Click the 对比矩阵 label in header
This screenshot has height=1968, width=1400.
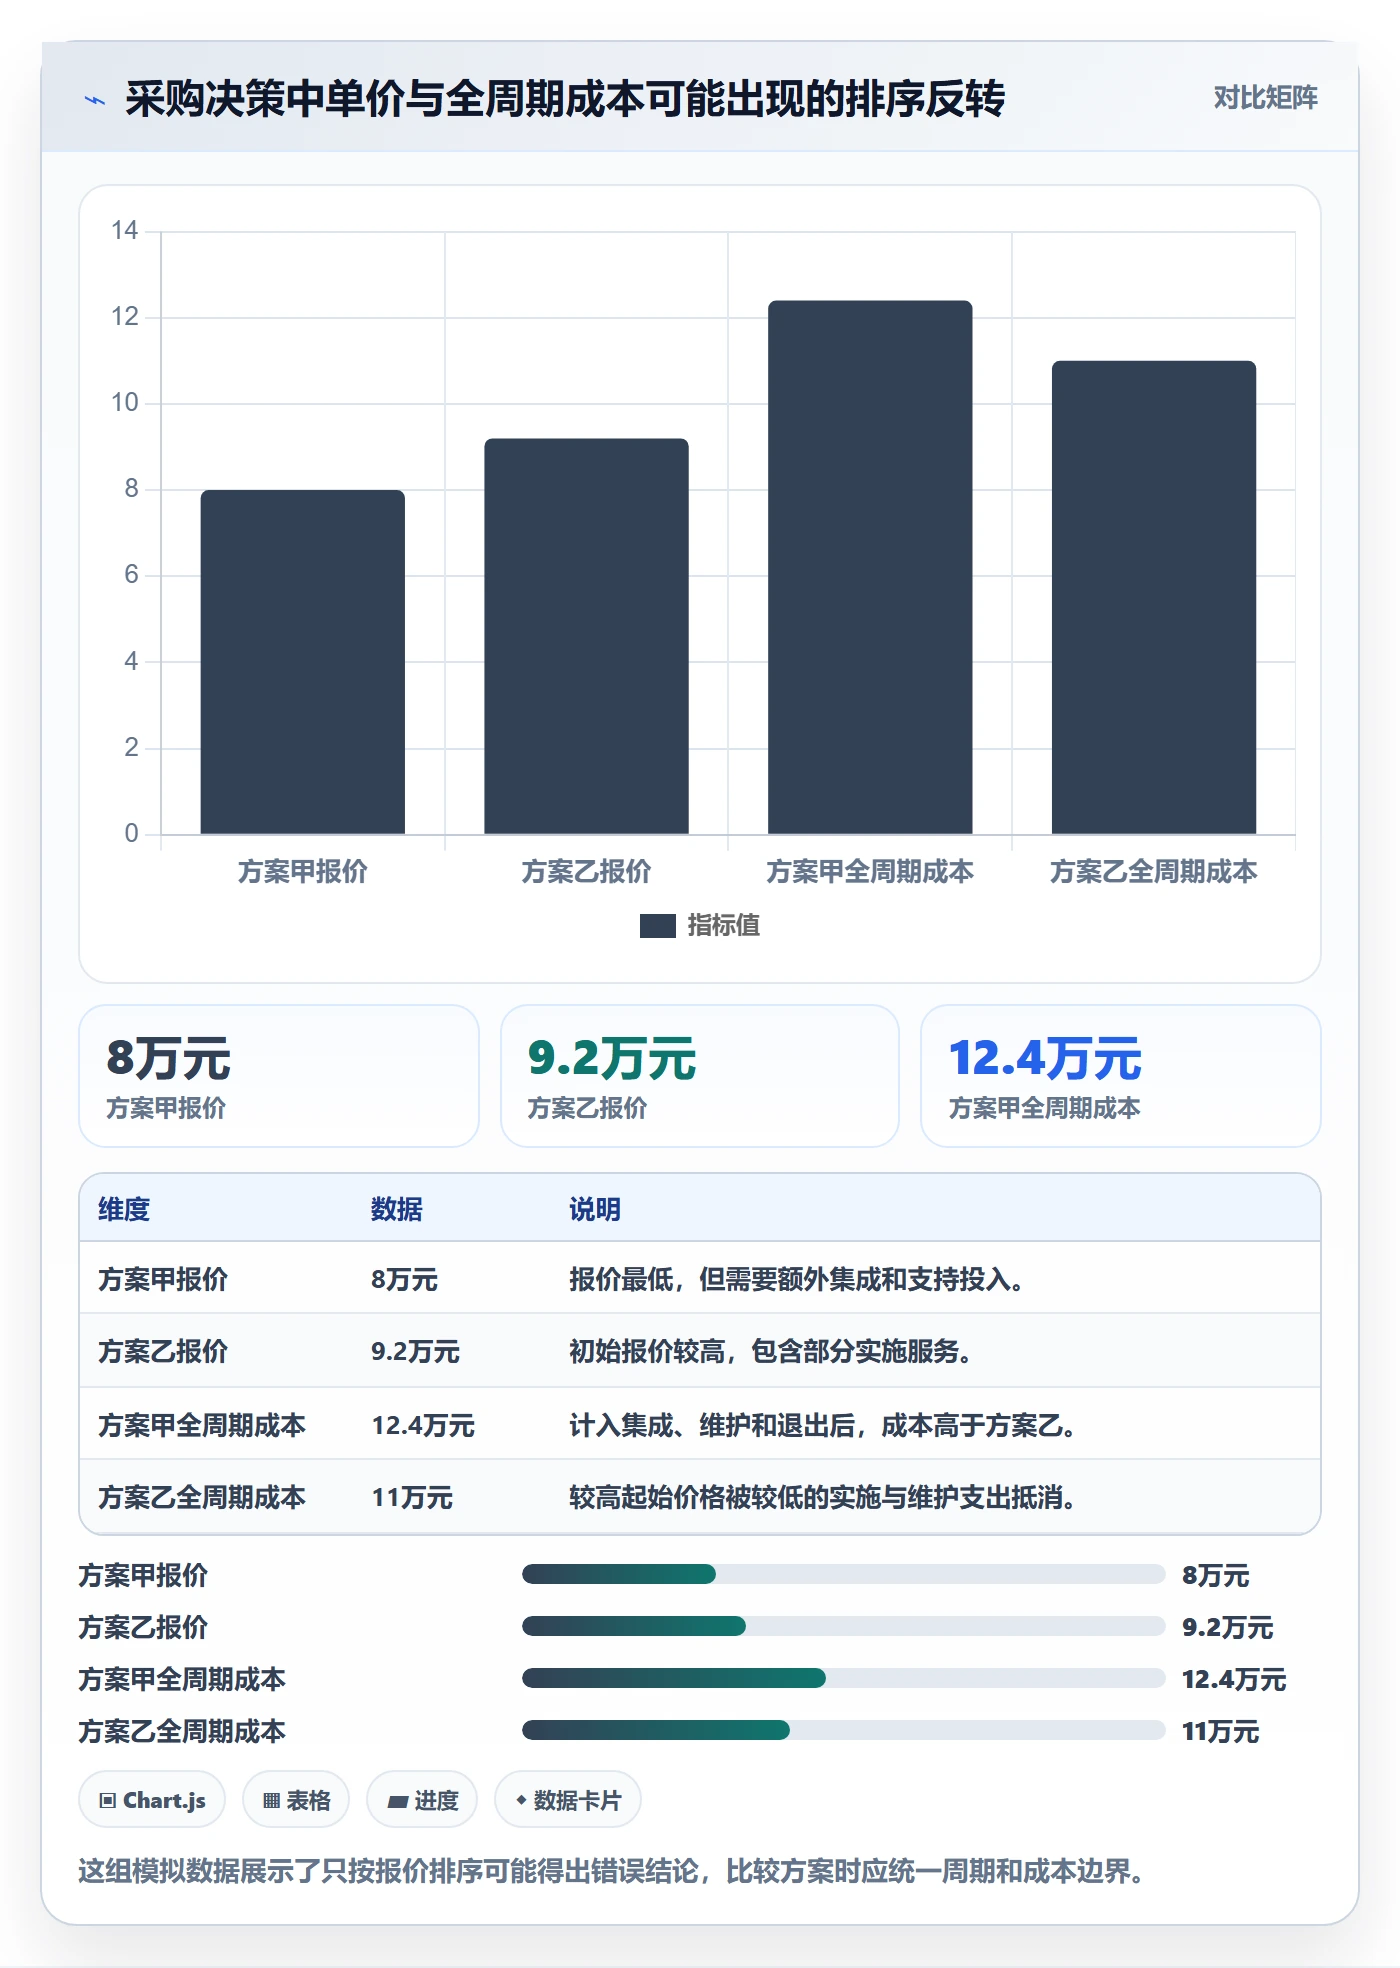pyautogui.click(x=1265, y=98)
